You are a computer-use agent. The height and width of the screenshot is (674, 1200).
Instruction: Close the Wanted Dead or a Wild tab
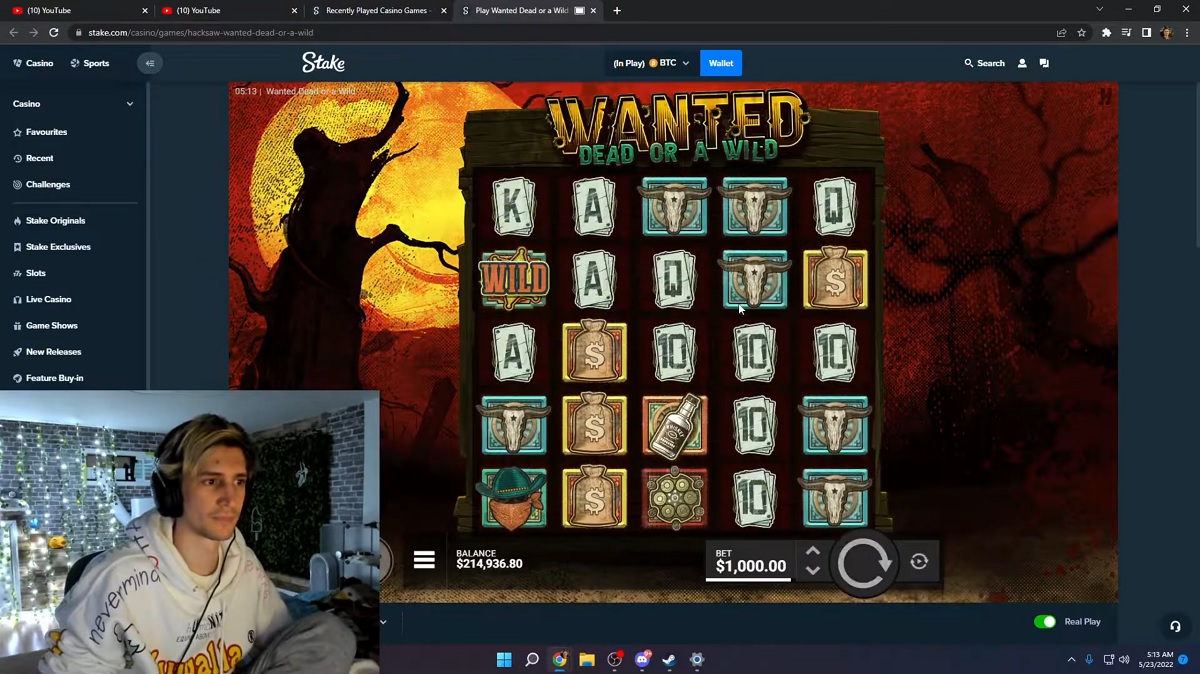[594, 10]
